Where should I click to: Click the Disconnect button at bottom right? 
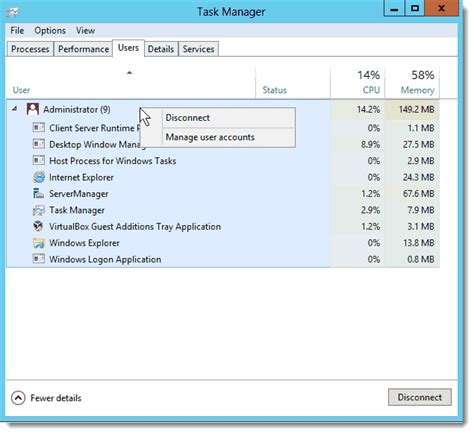click(x=420, y=397)
